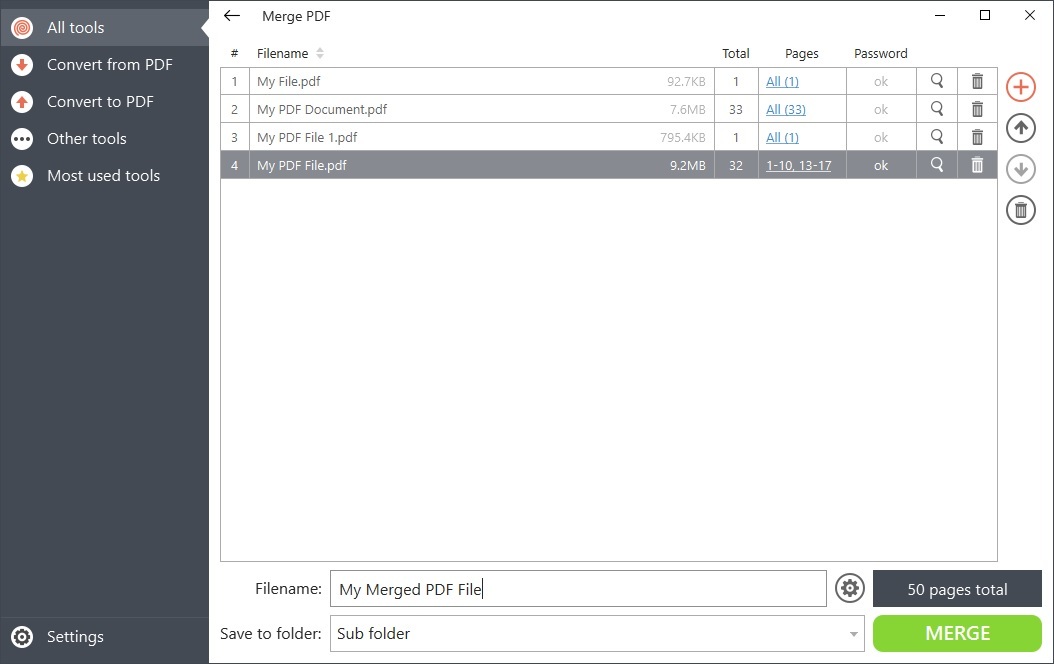Move My PDF File.pdf up in the list
Viewport: 1054px width, 664px height.
point(1020,128)
